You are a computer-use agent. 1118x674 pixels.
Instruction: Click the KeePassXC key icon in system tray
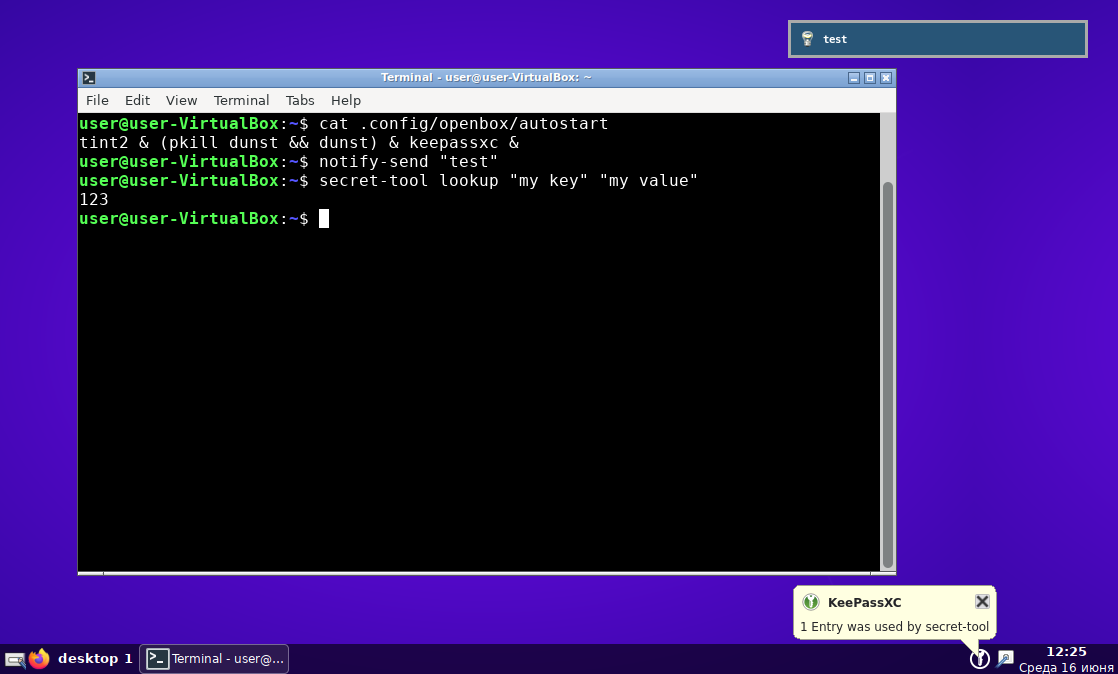pos(979,659)
